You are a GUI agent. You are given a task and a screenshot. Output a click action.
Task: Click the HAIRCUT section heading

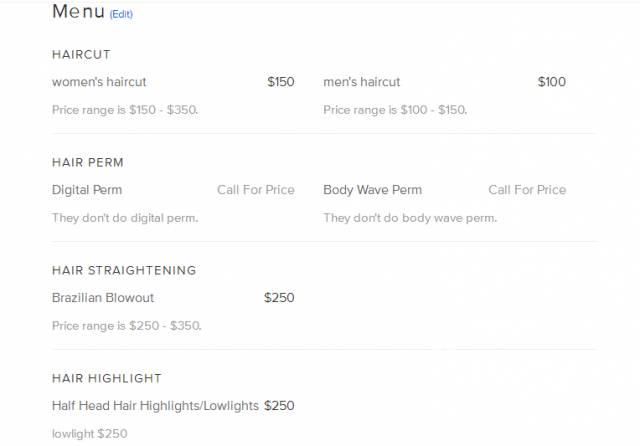[x=81, y=54]
